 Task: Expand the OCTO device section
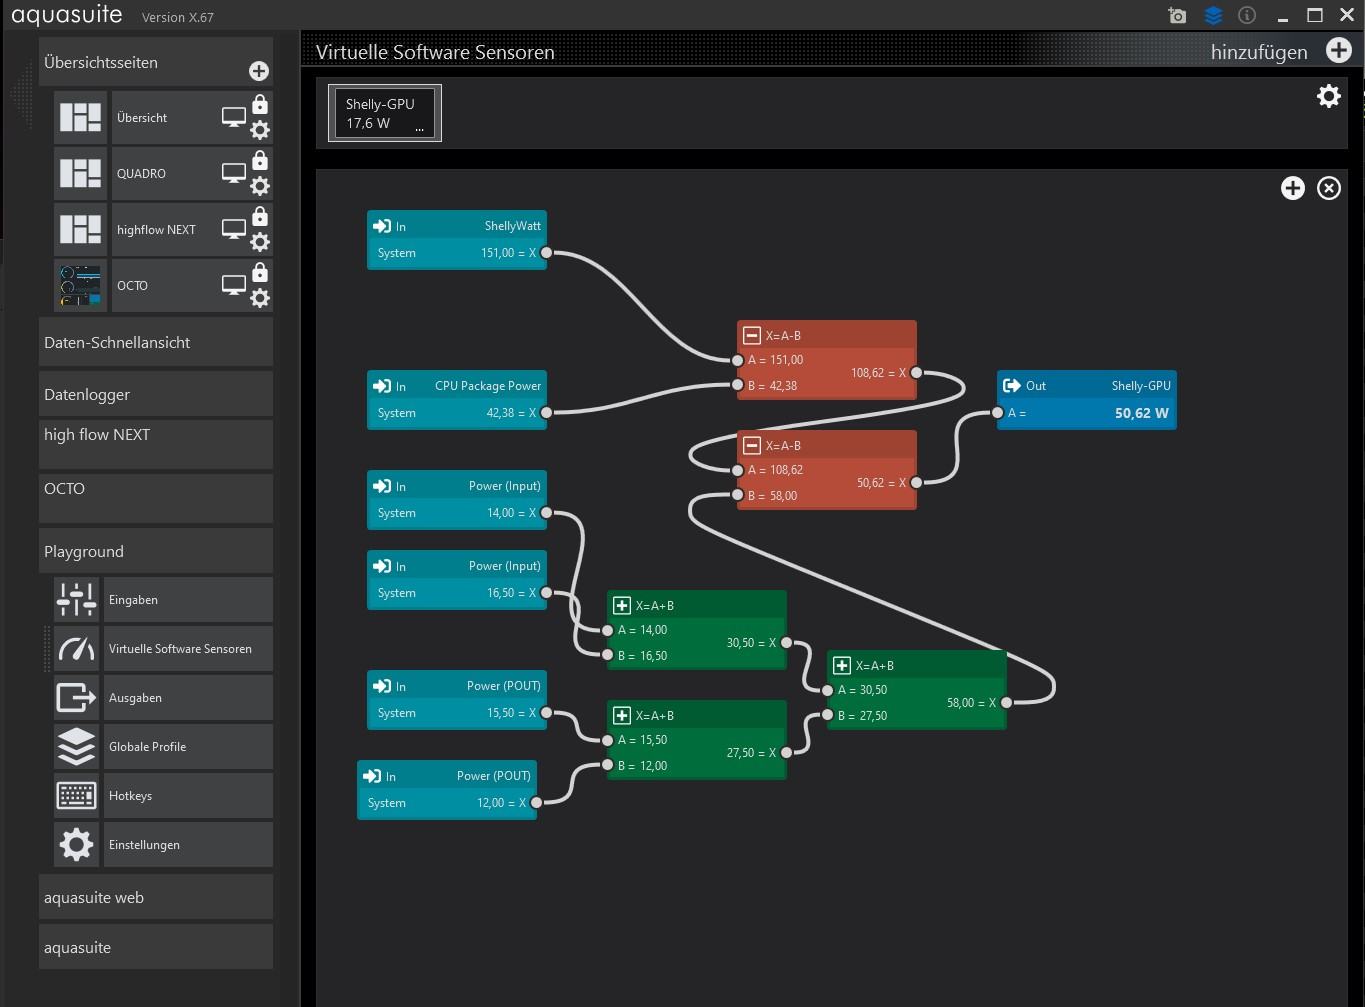coord(156,498)
